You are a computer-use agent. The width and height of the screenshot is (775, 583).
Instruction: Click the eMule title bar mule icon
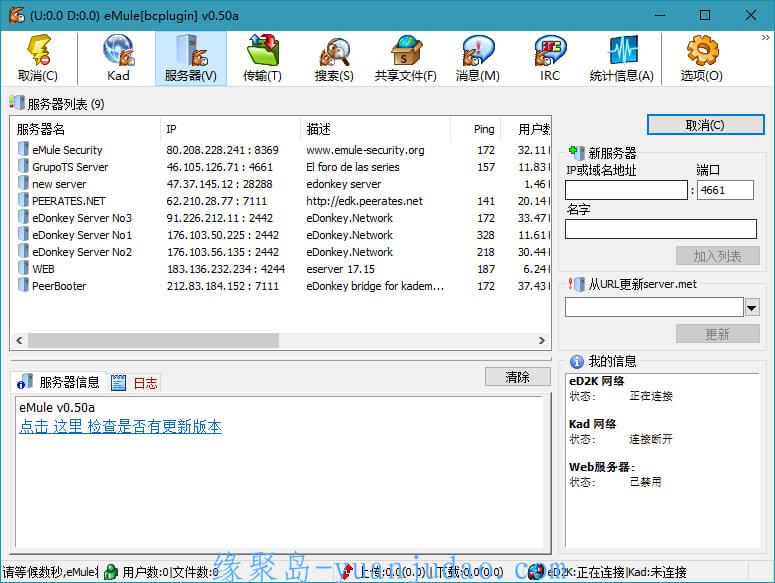point(16,15)
